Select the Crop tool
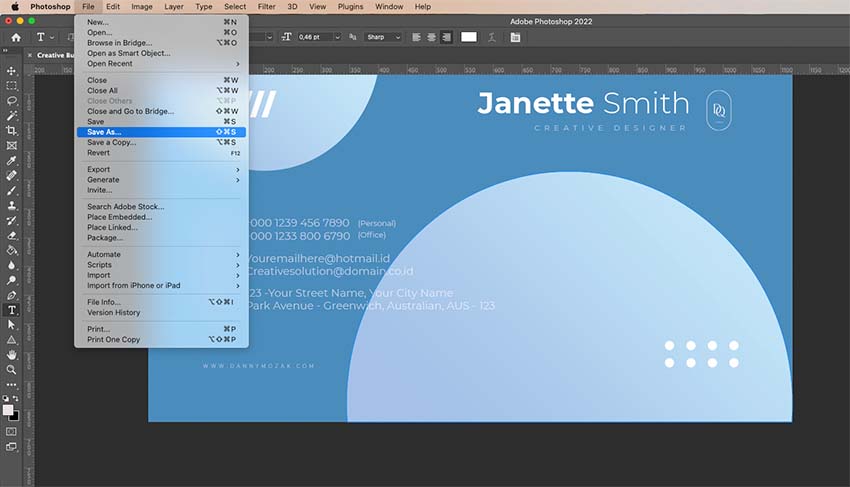The image size is (850, 487). click(11, 131)
